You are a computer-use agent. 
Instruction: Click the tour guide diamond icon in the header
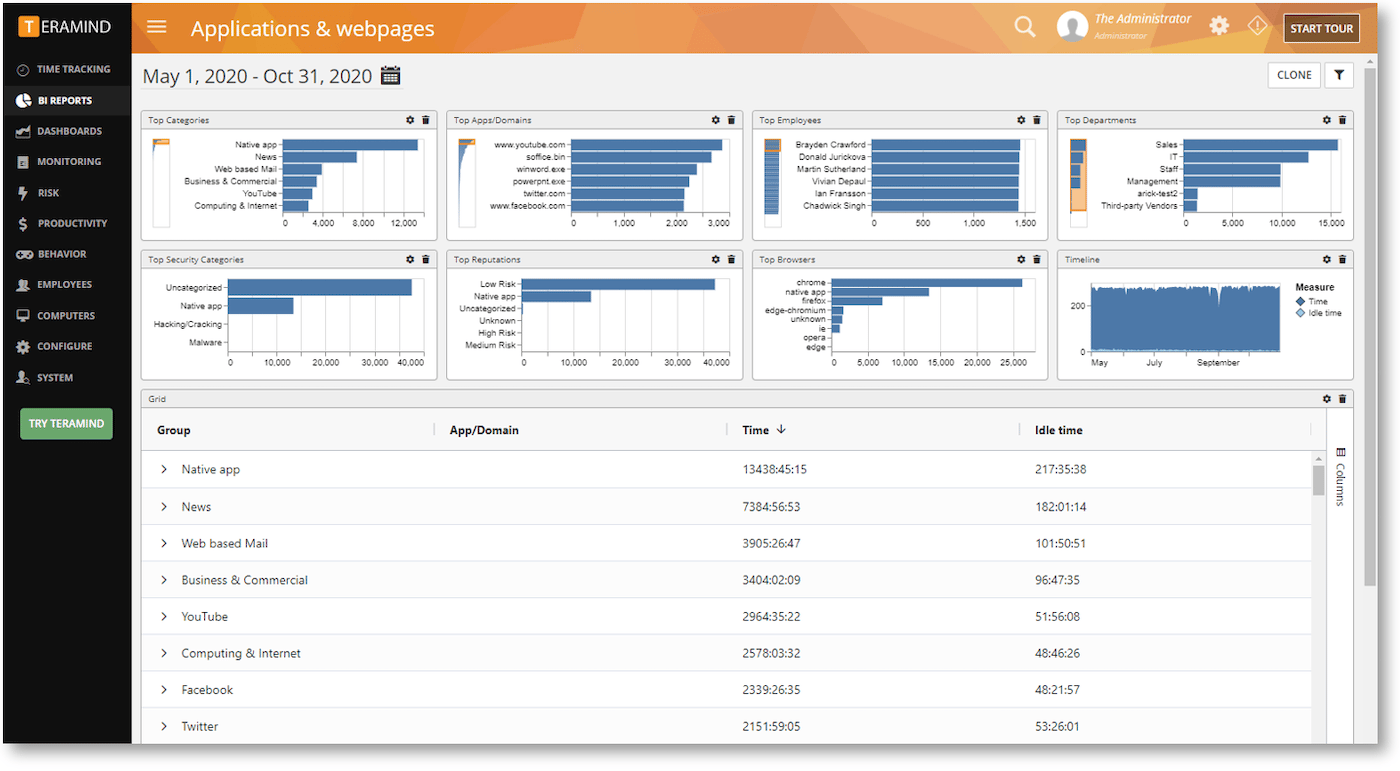1257,25
